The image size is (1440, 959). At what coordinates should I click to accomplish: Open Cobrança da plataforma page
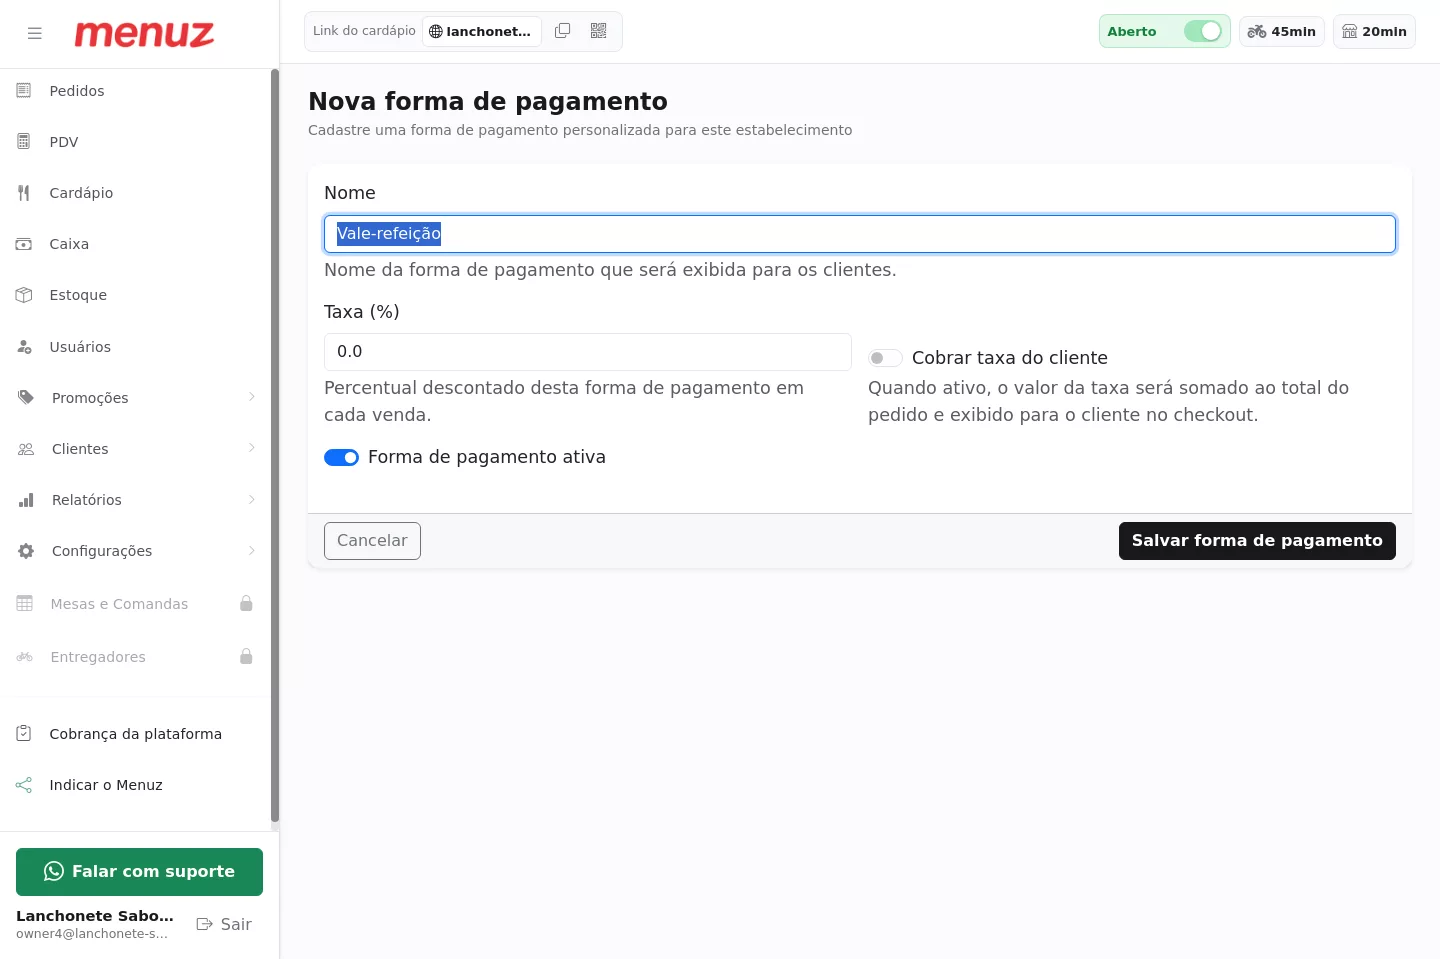coord(136,734)
